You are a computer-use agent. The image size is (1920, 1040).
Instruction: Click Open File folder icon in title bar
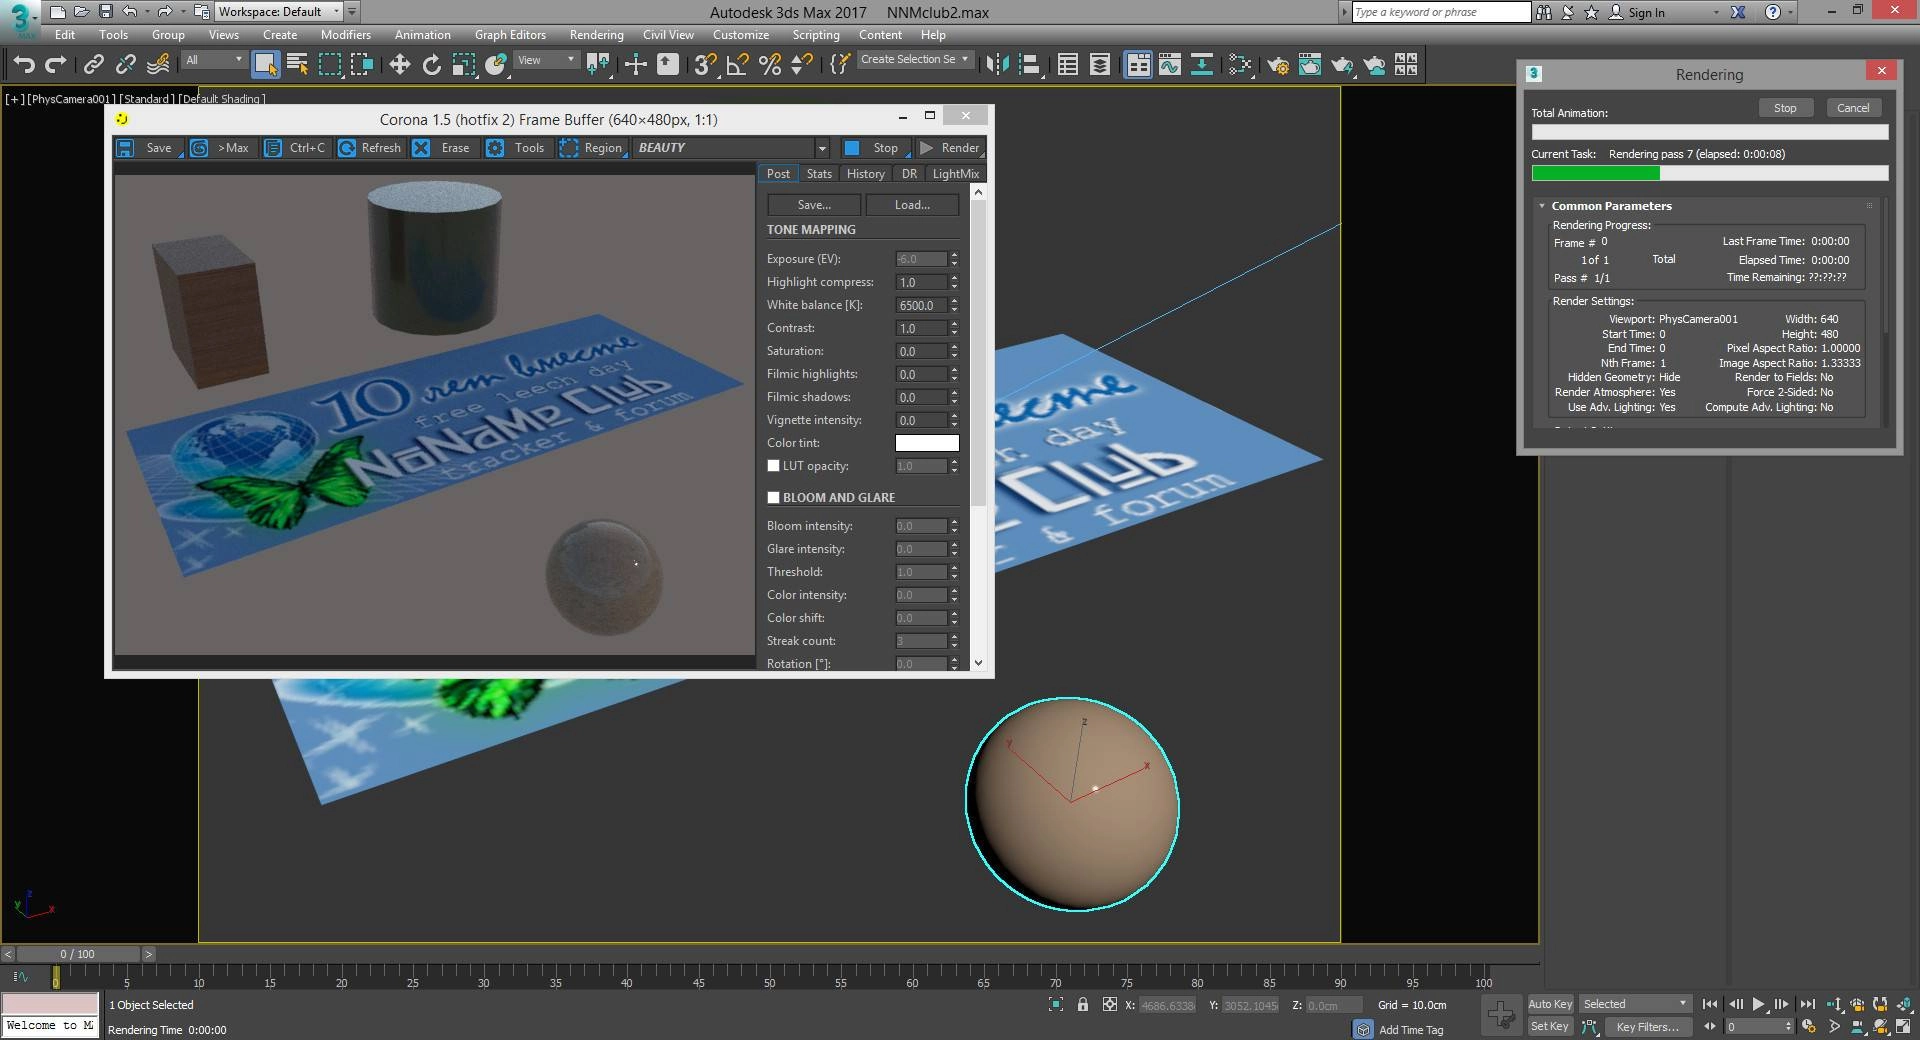[x=81, y=12]
